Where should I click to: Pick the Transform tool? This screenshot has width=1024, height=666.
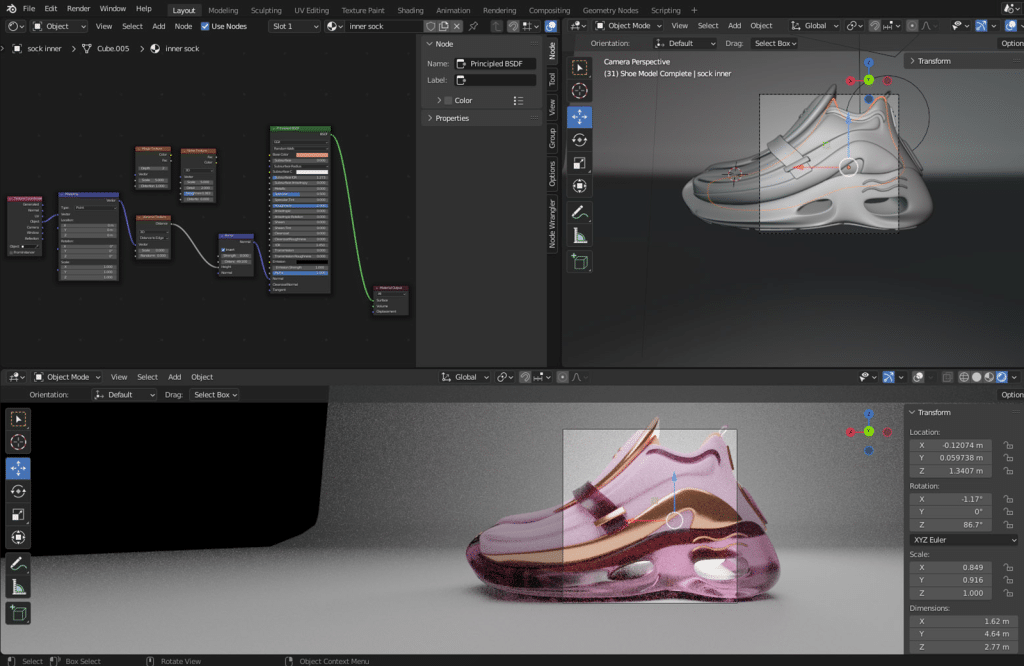[580, 186]
